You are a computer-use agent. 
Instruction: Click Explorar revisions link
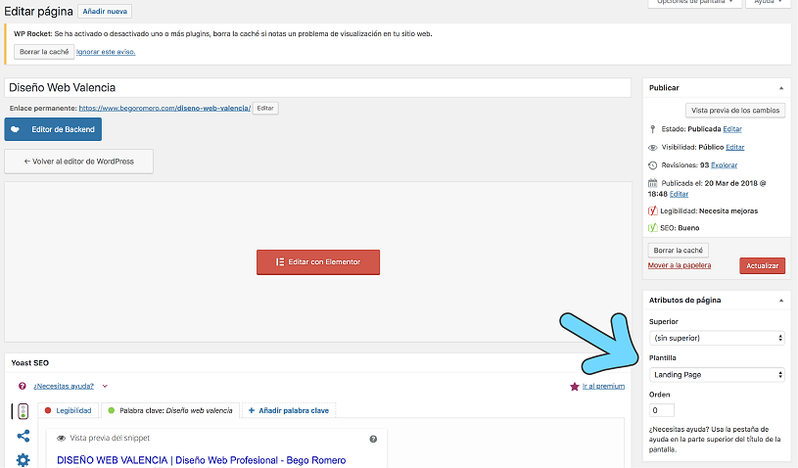[724, 165]
